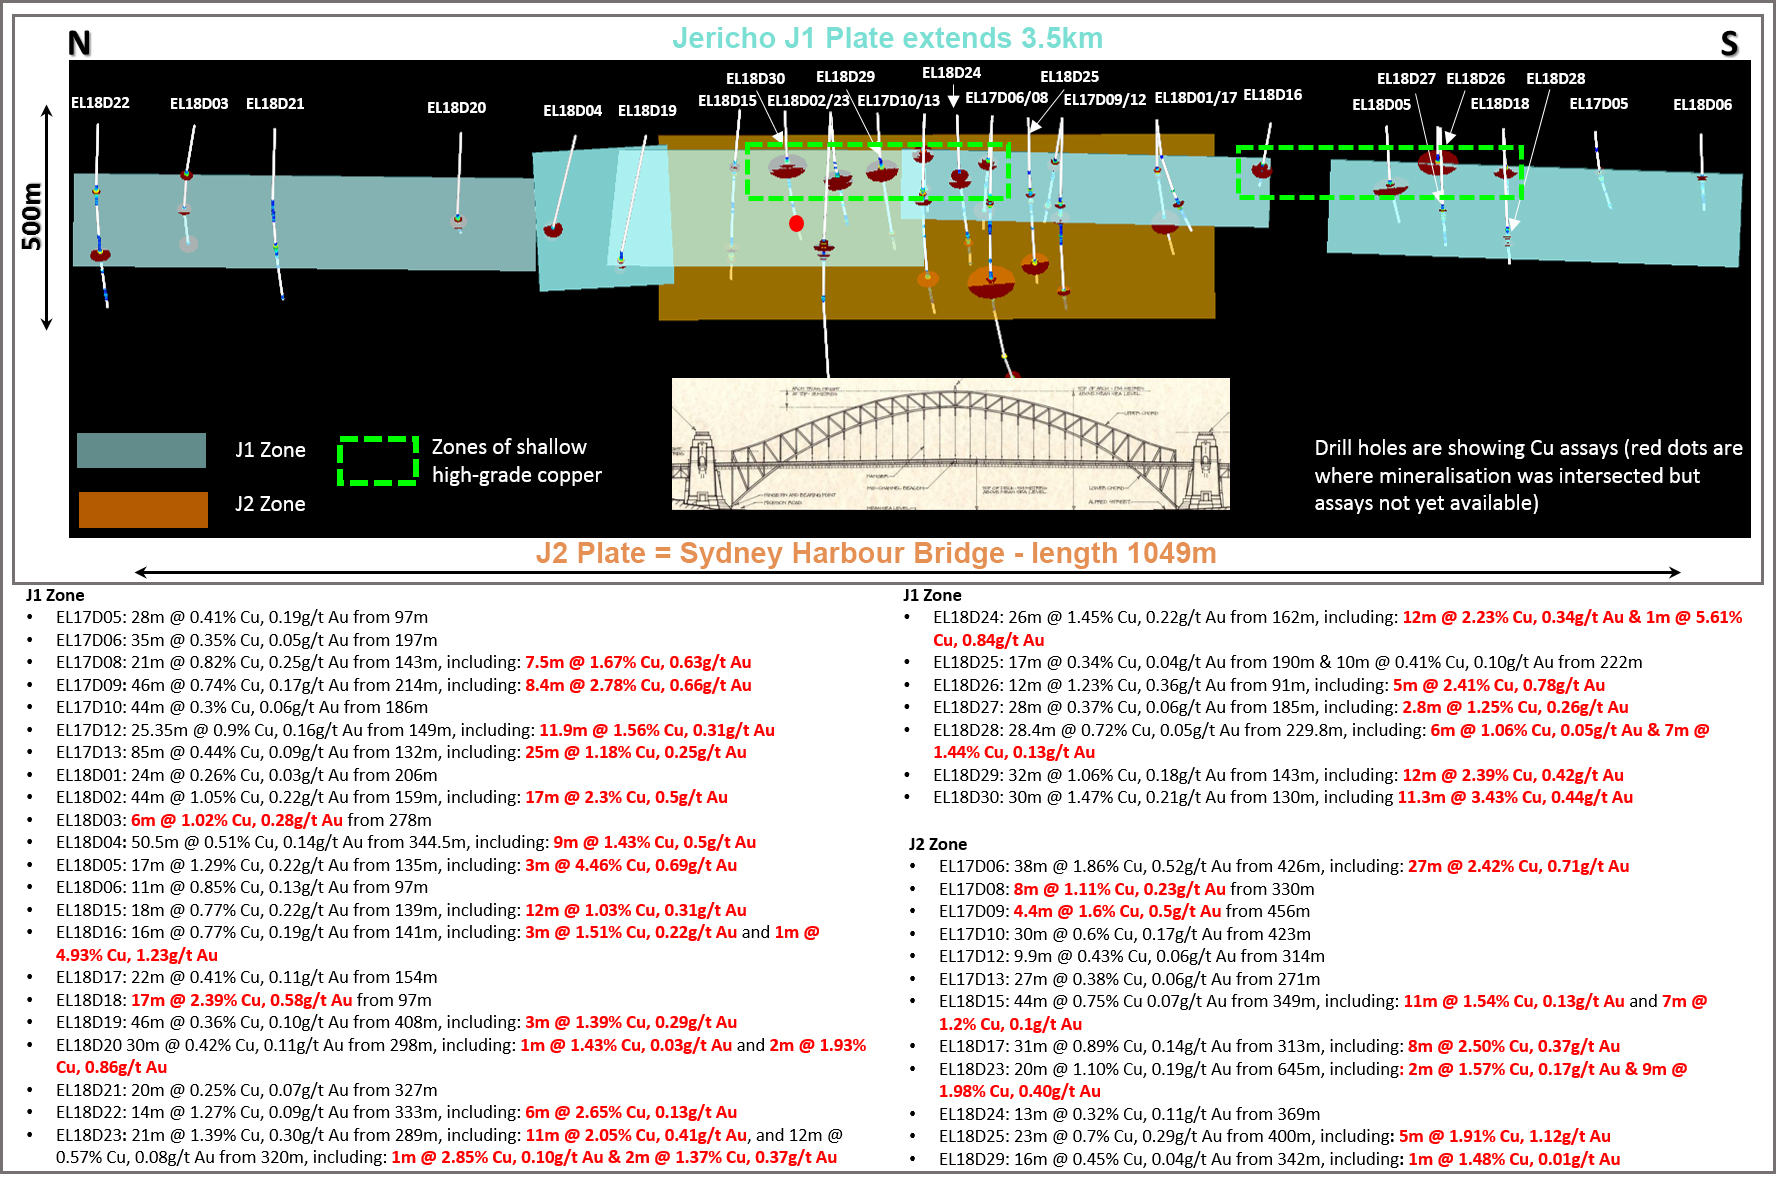The height and width of the screenshot is (1204, 1776).
Task: Click the 'Drill holes are showing Cu assays' note
Action: [x=1528, y=475]
